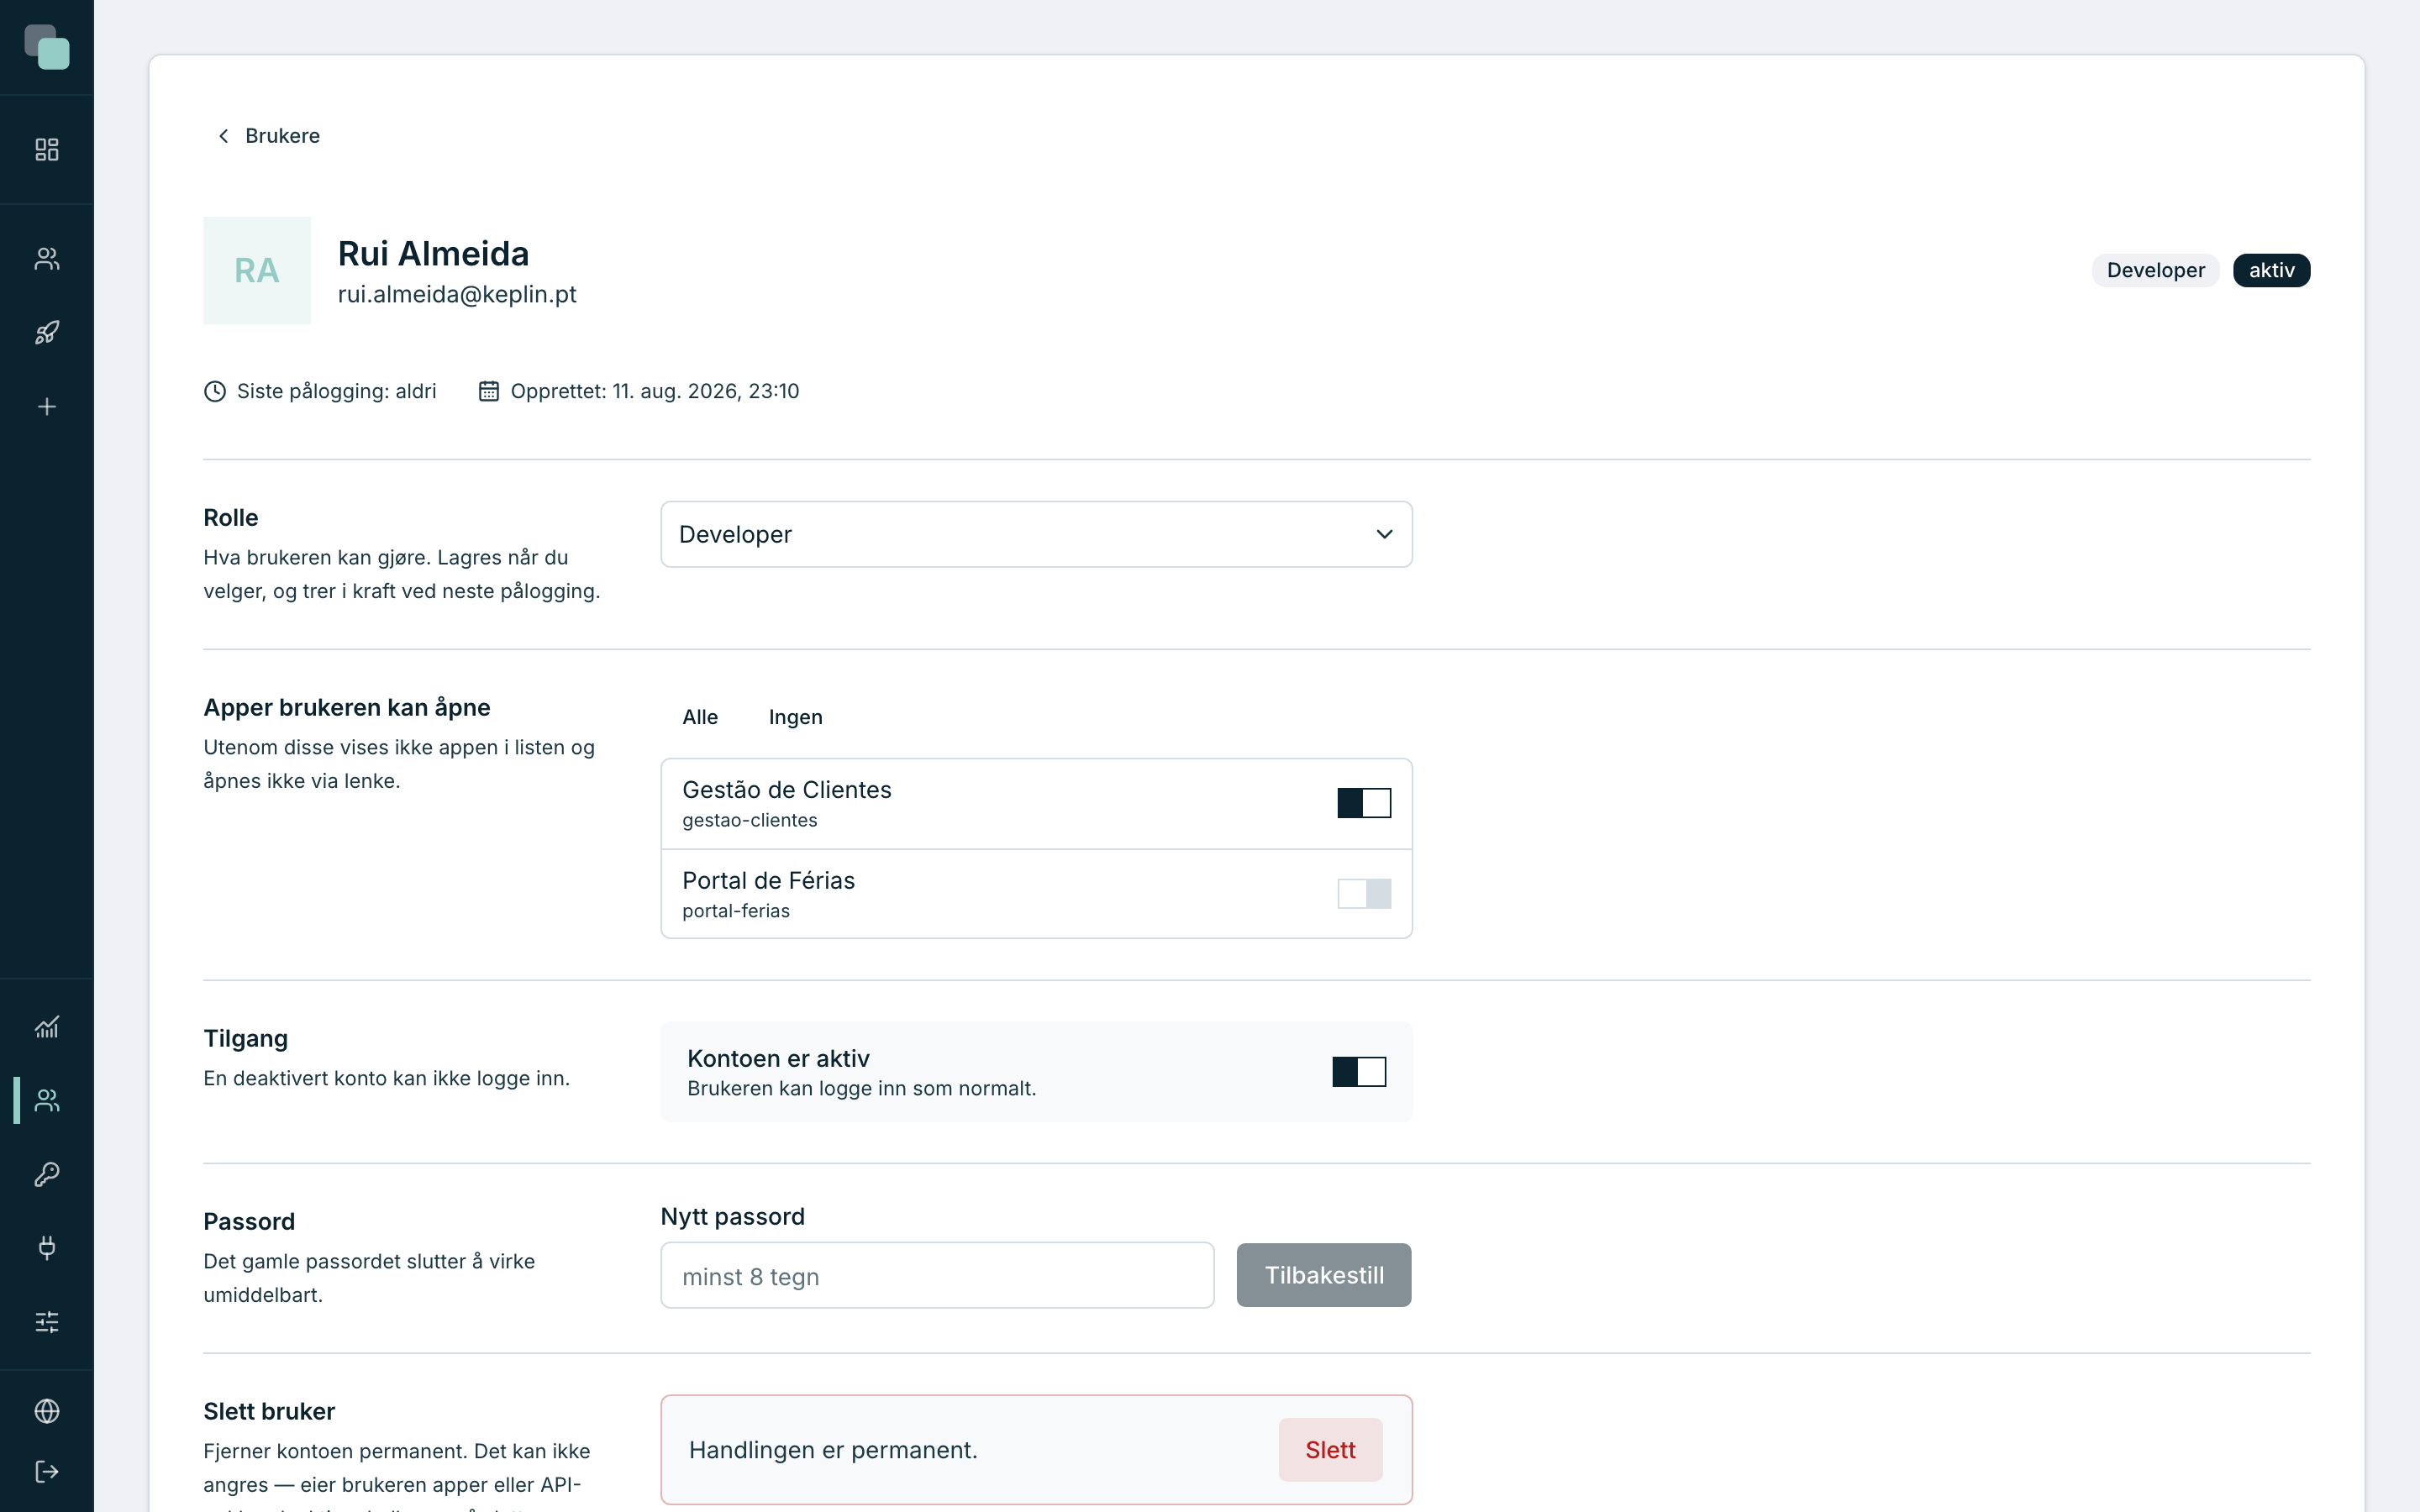Open the Rolle dropdown showing Developer
The width and height of the screenshot is (2420, 1512).
(x=1036, y=534)
